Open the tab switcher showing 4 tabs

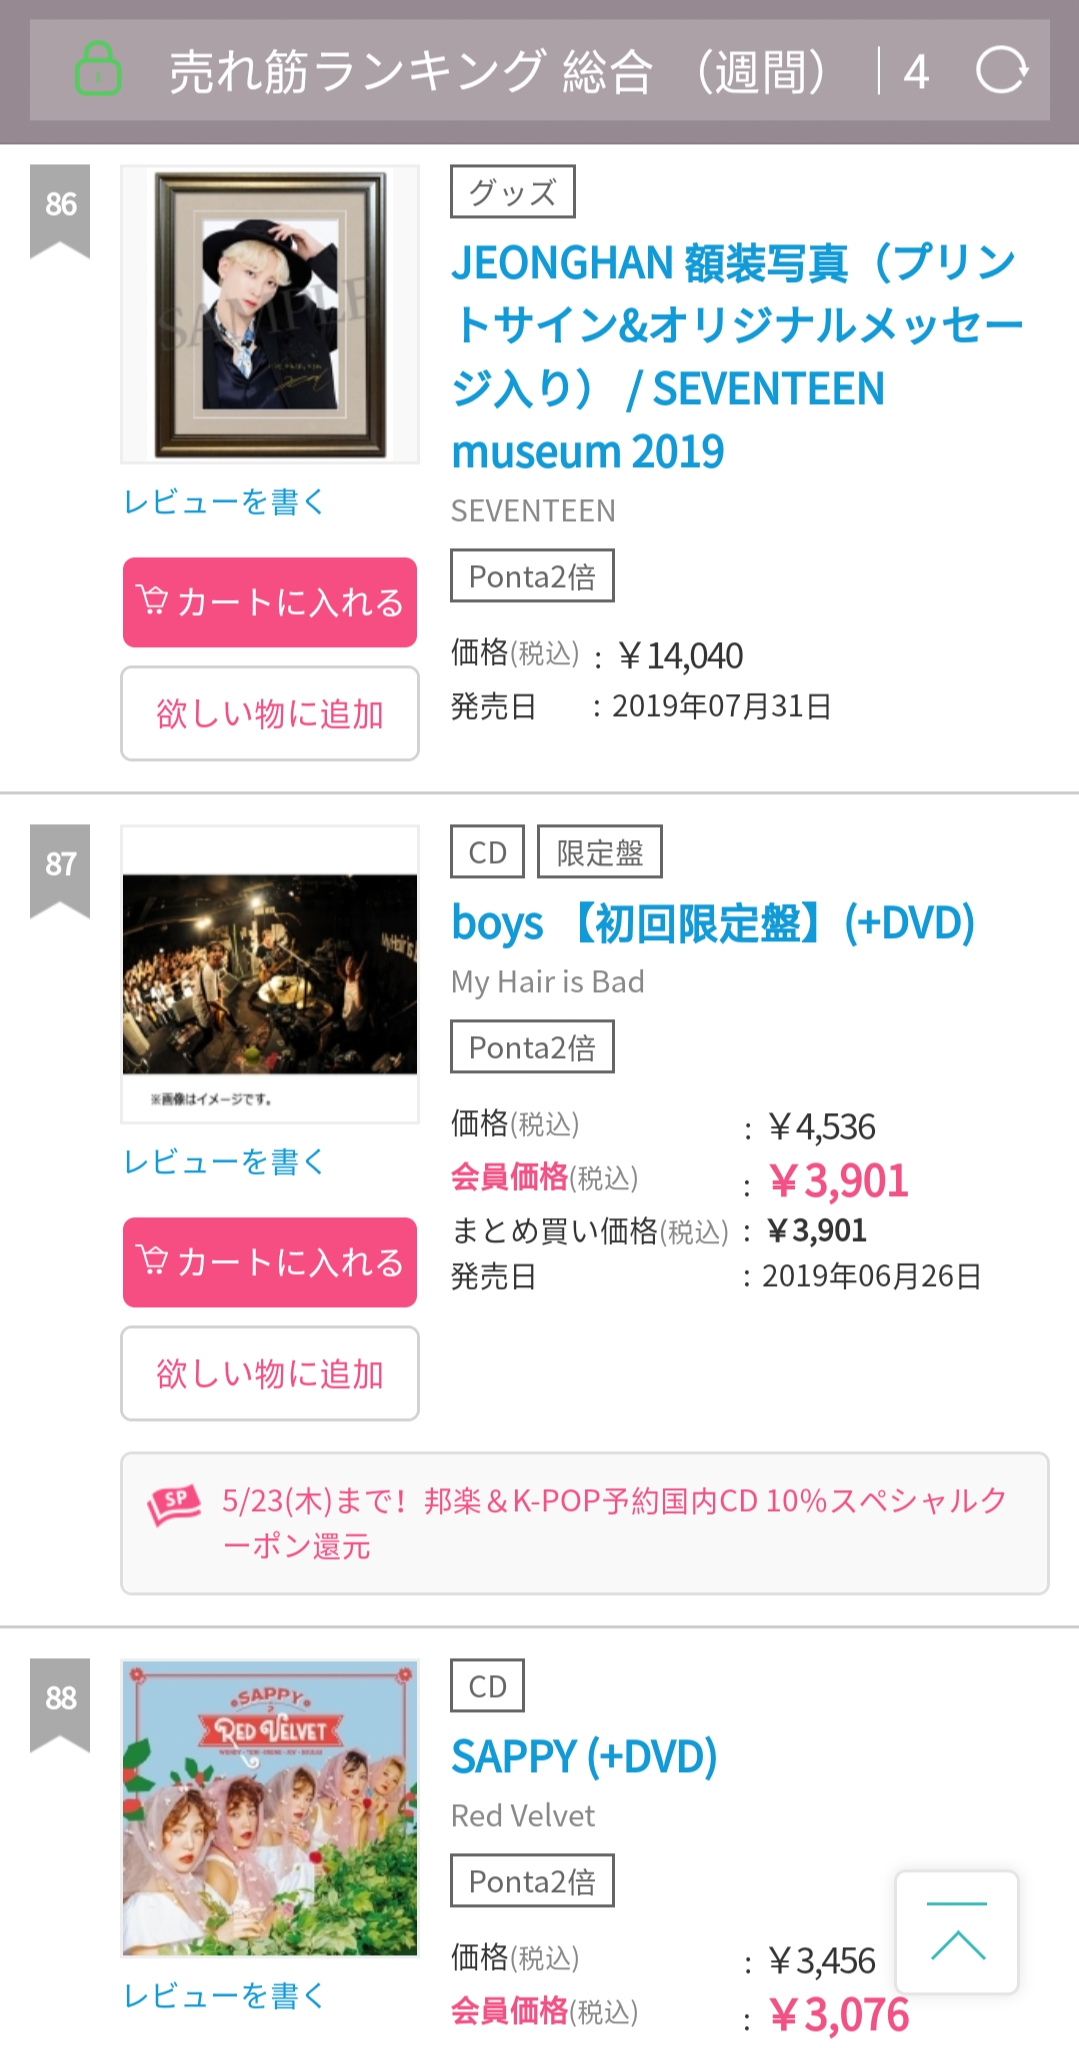point(915,72)
